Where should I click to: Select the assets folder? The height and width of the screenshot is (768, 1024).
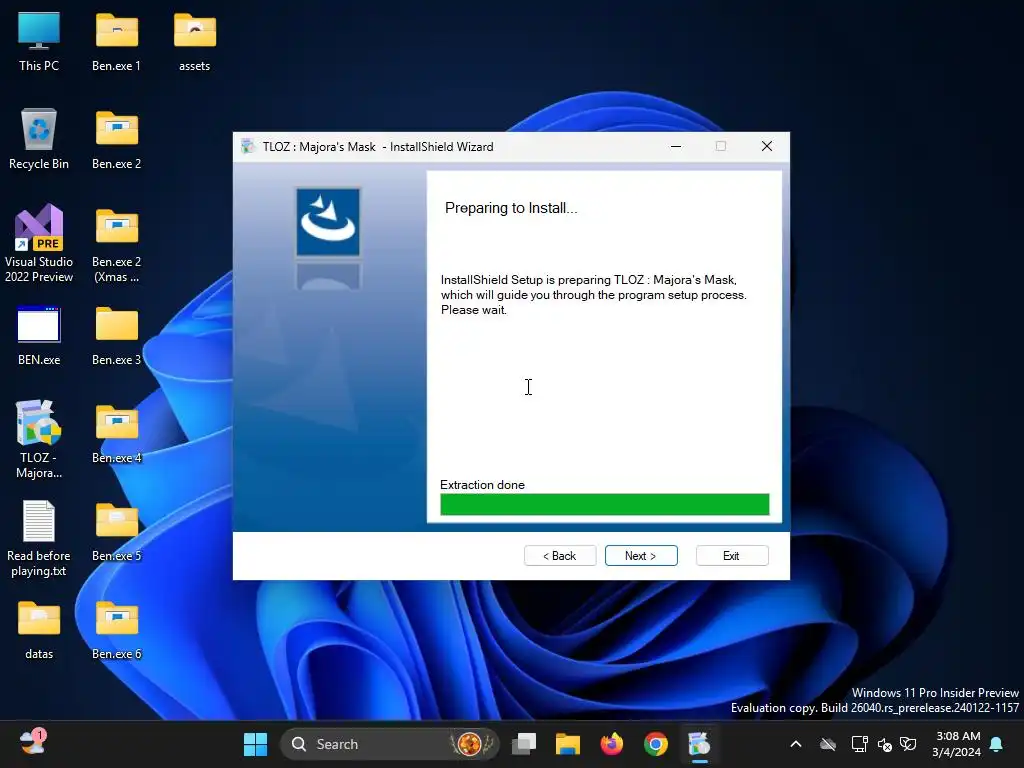click(195, 42)
